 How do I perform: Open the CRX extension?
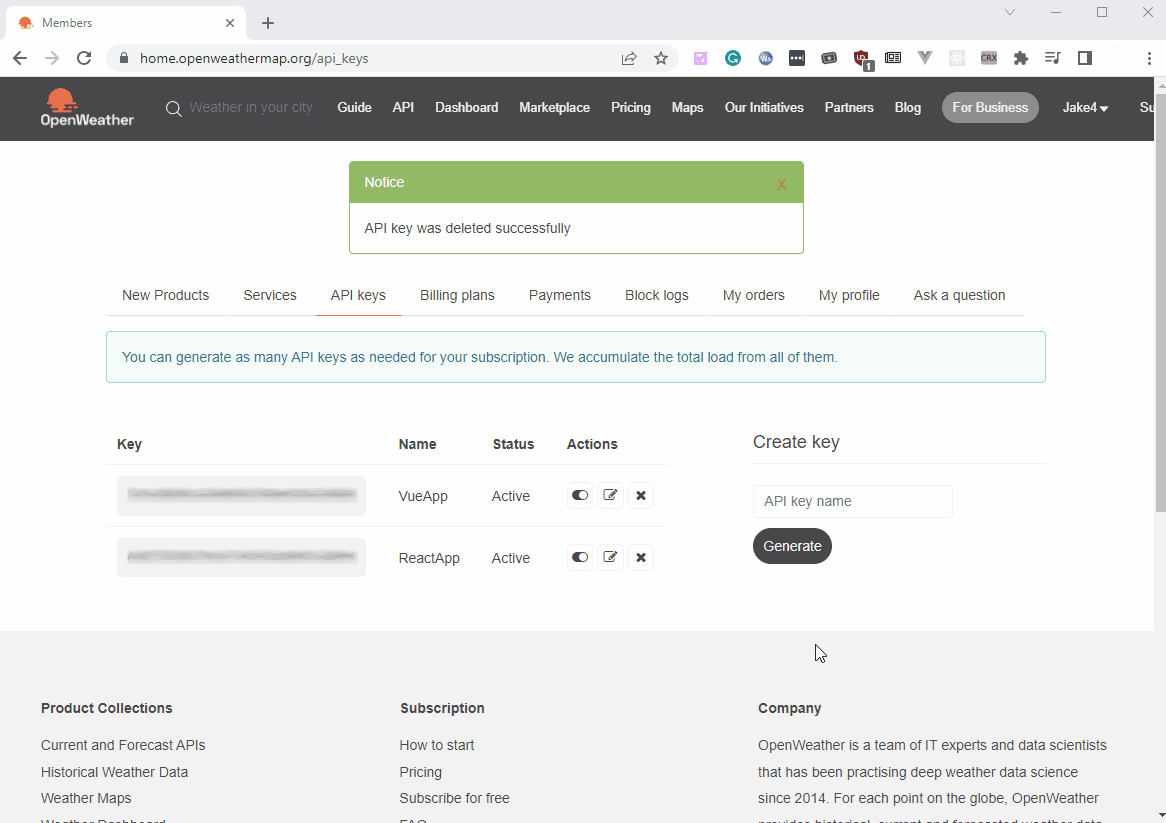click(989, 58)
